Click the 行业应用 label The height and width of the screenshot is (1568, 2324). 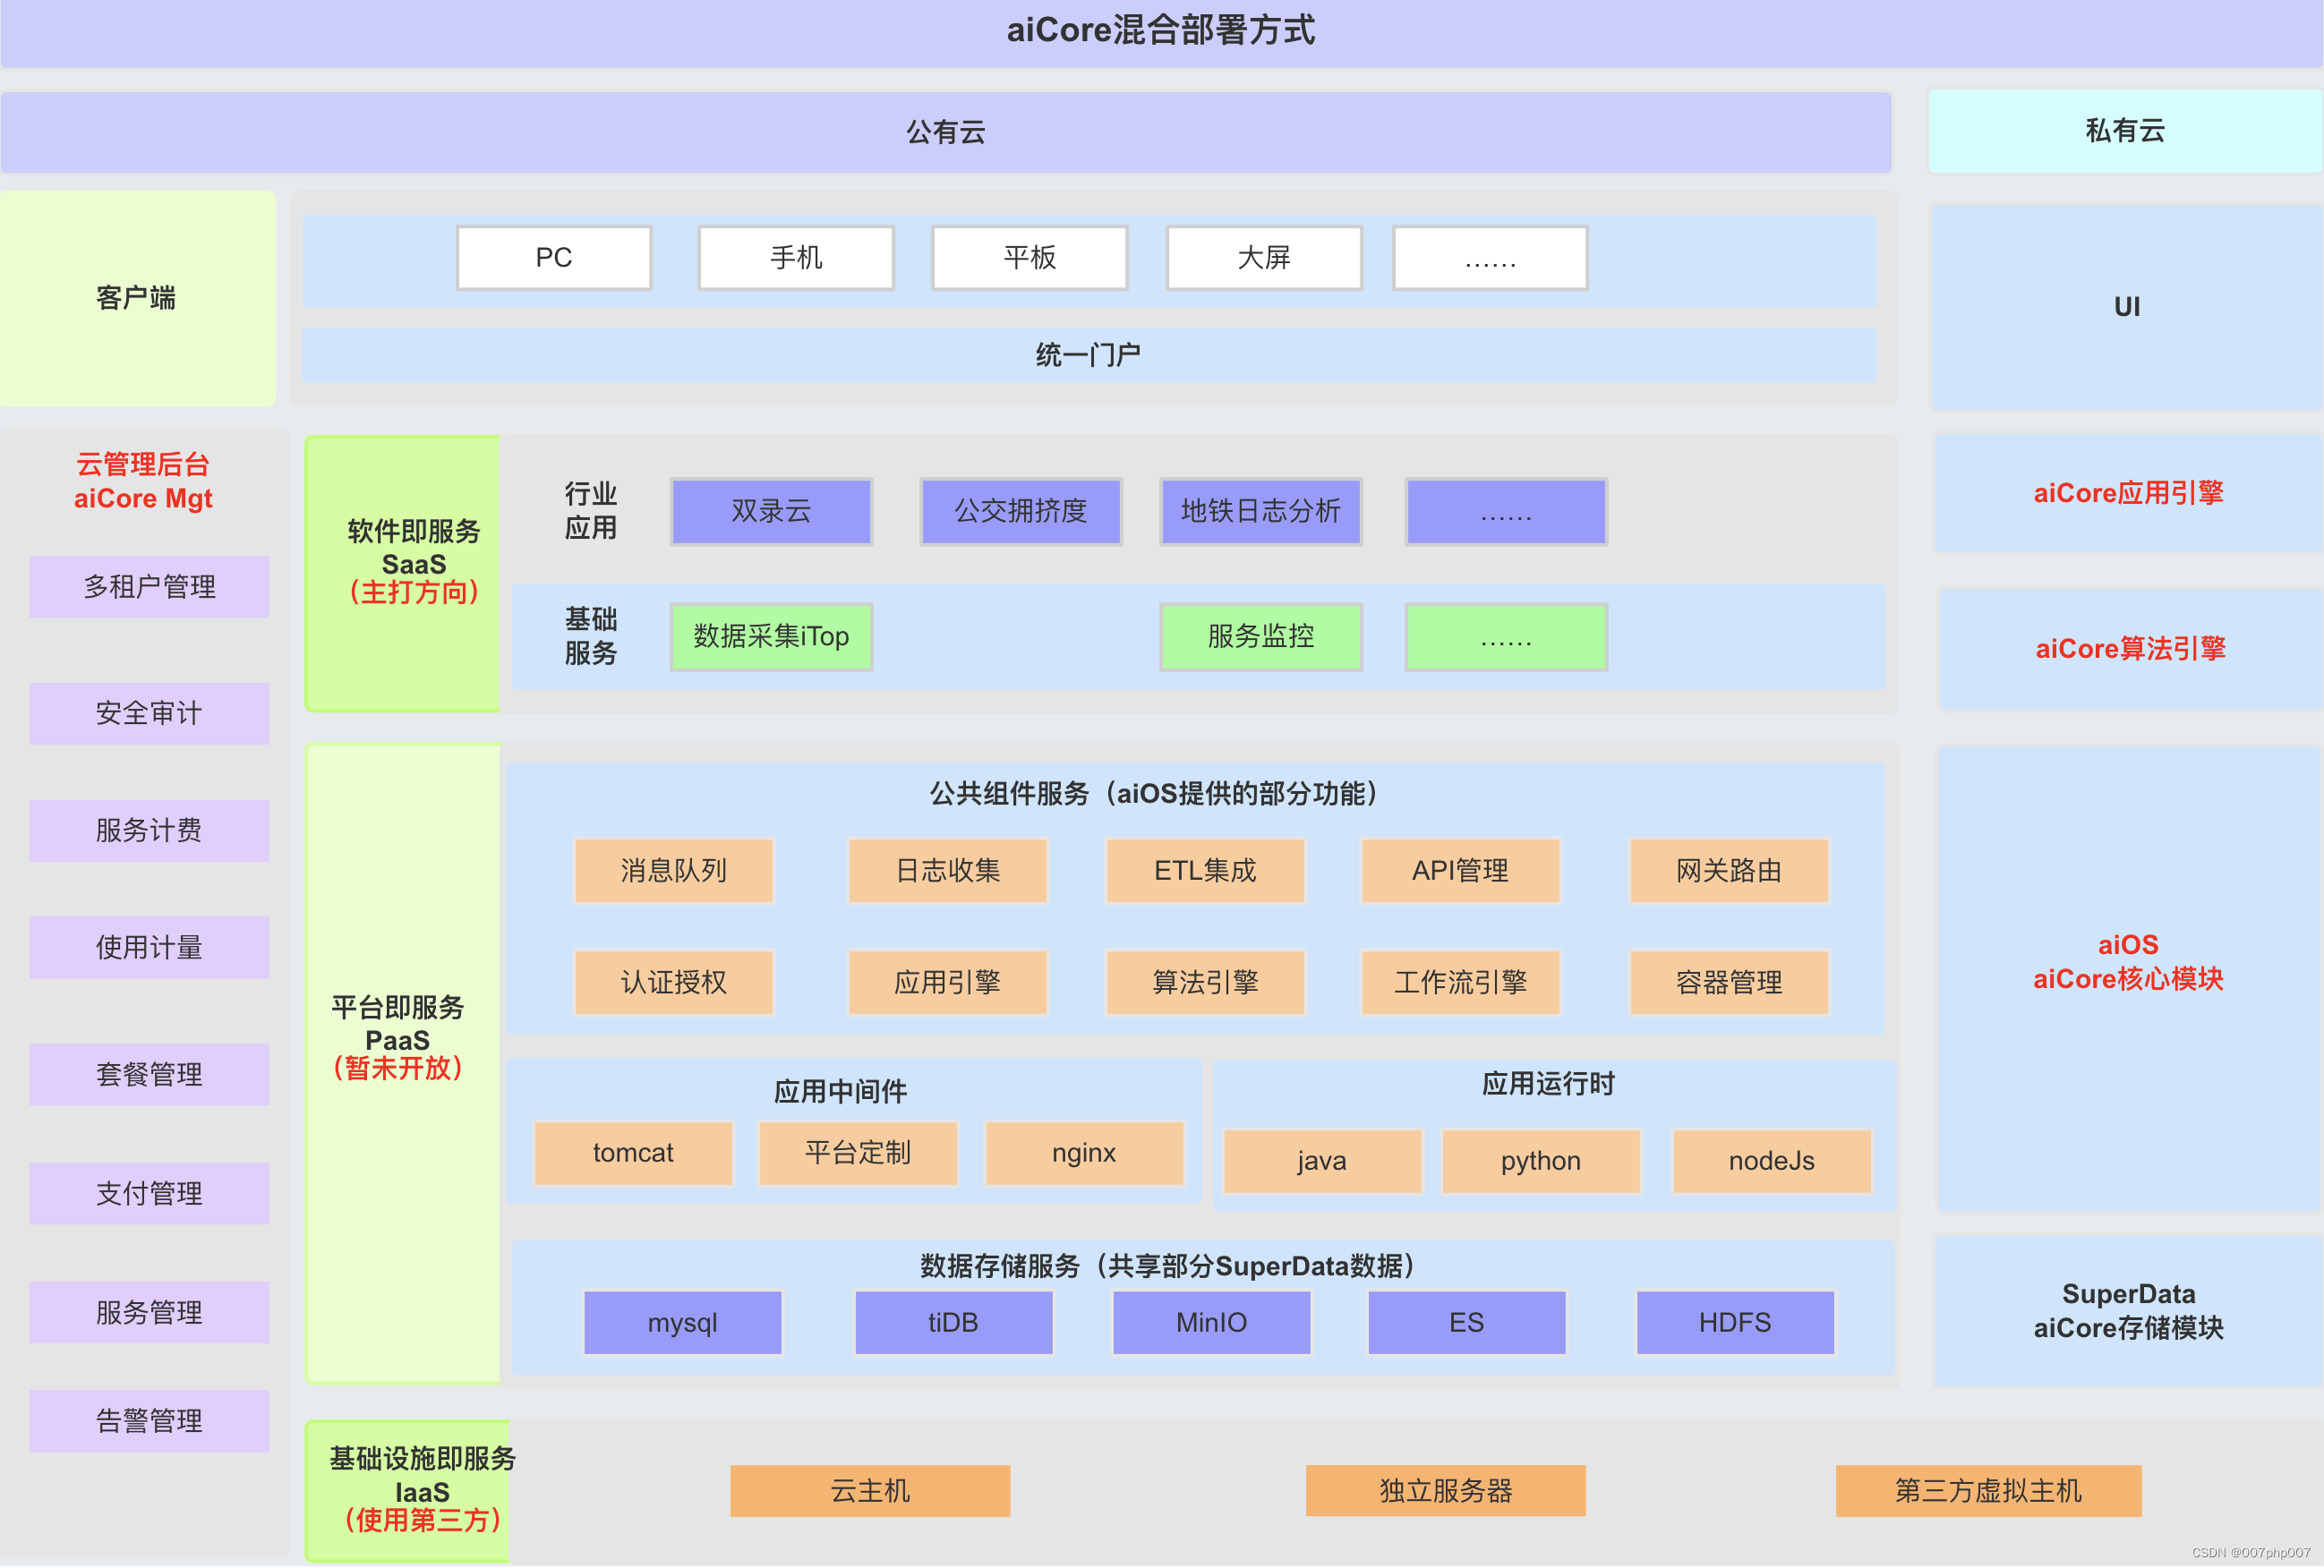click(590, 511)
